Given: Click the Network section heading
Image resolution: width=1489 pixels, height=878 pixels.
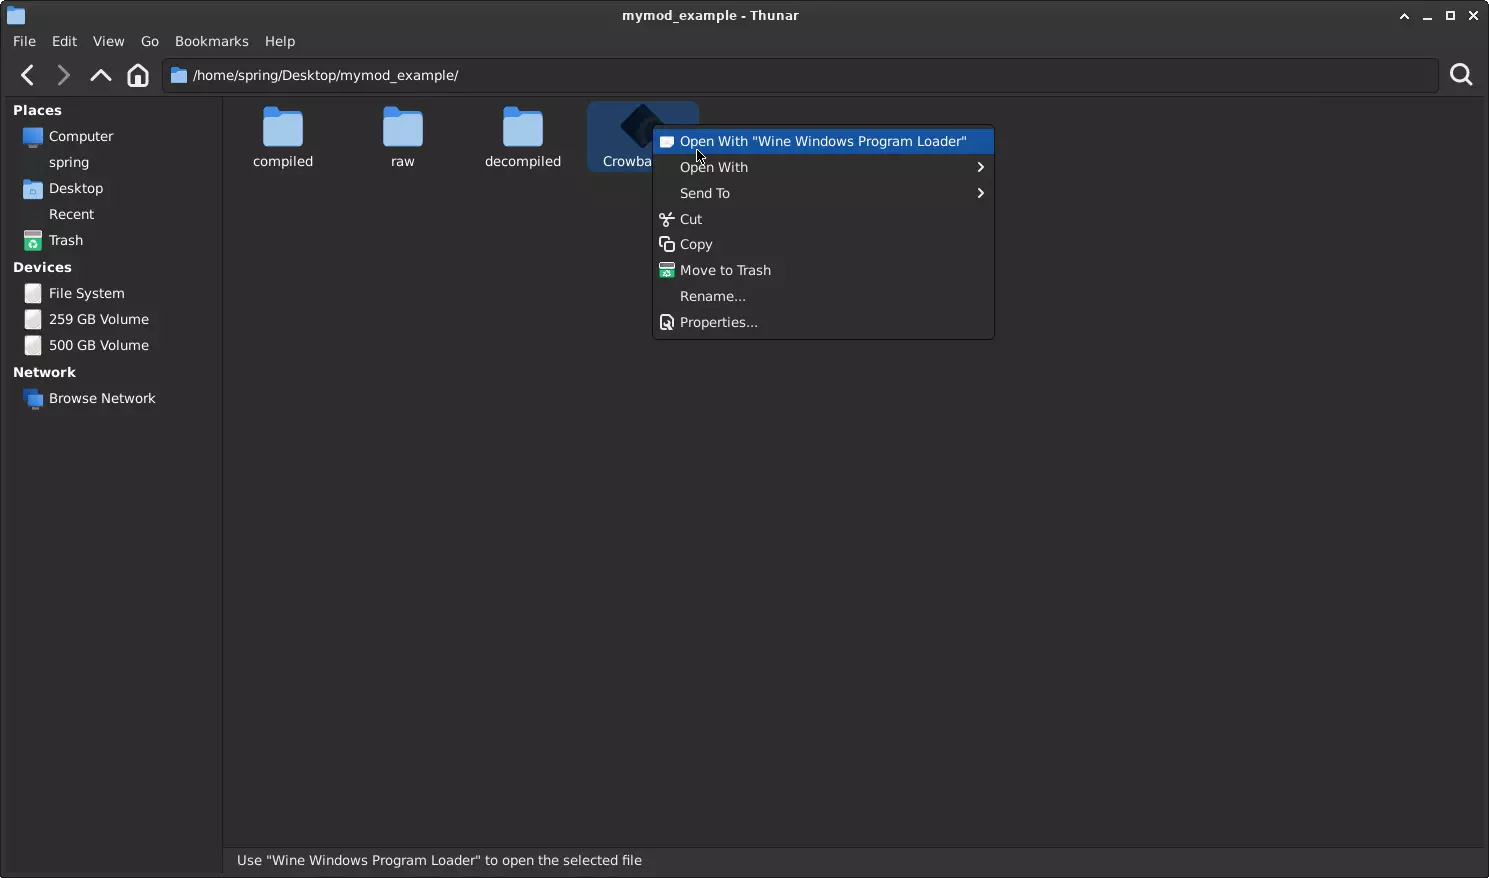Looking at the screenshot, I should click(44, 372).
